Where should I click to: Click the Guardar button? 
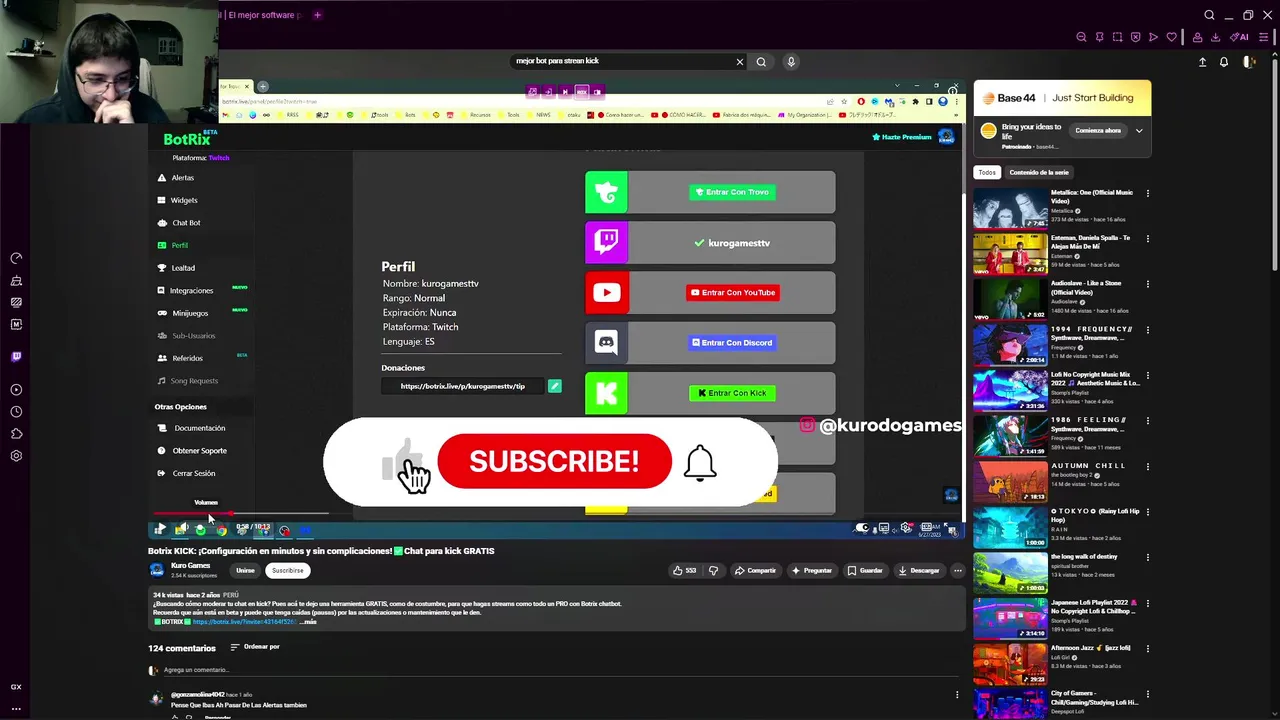[x=865, y=571]
